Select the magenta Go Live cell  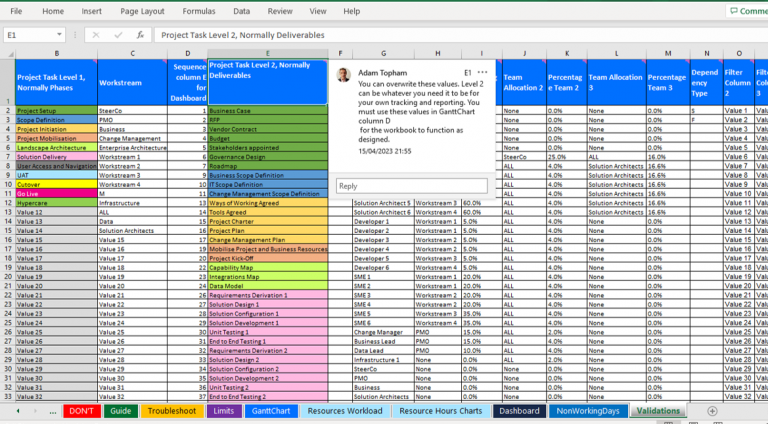55,193
